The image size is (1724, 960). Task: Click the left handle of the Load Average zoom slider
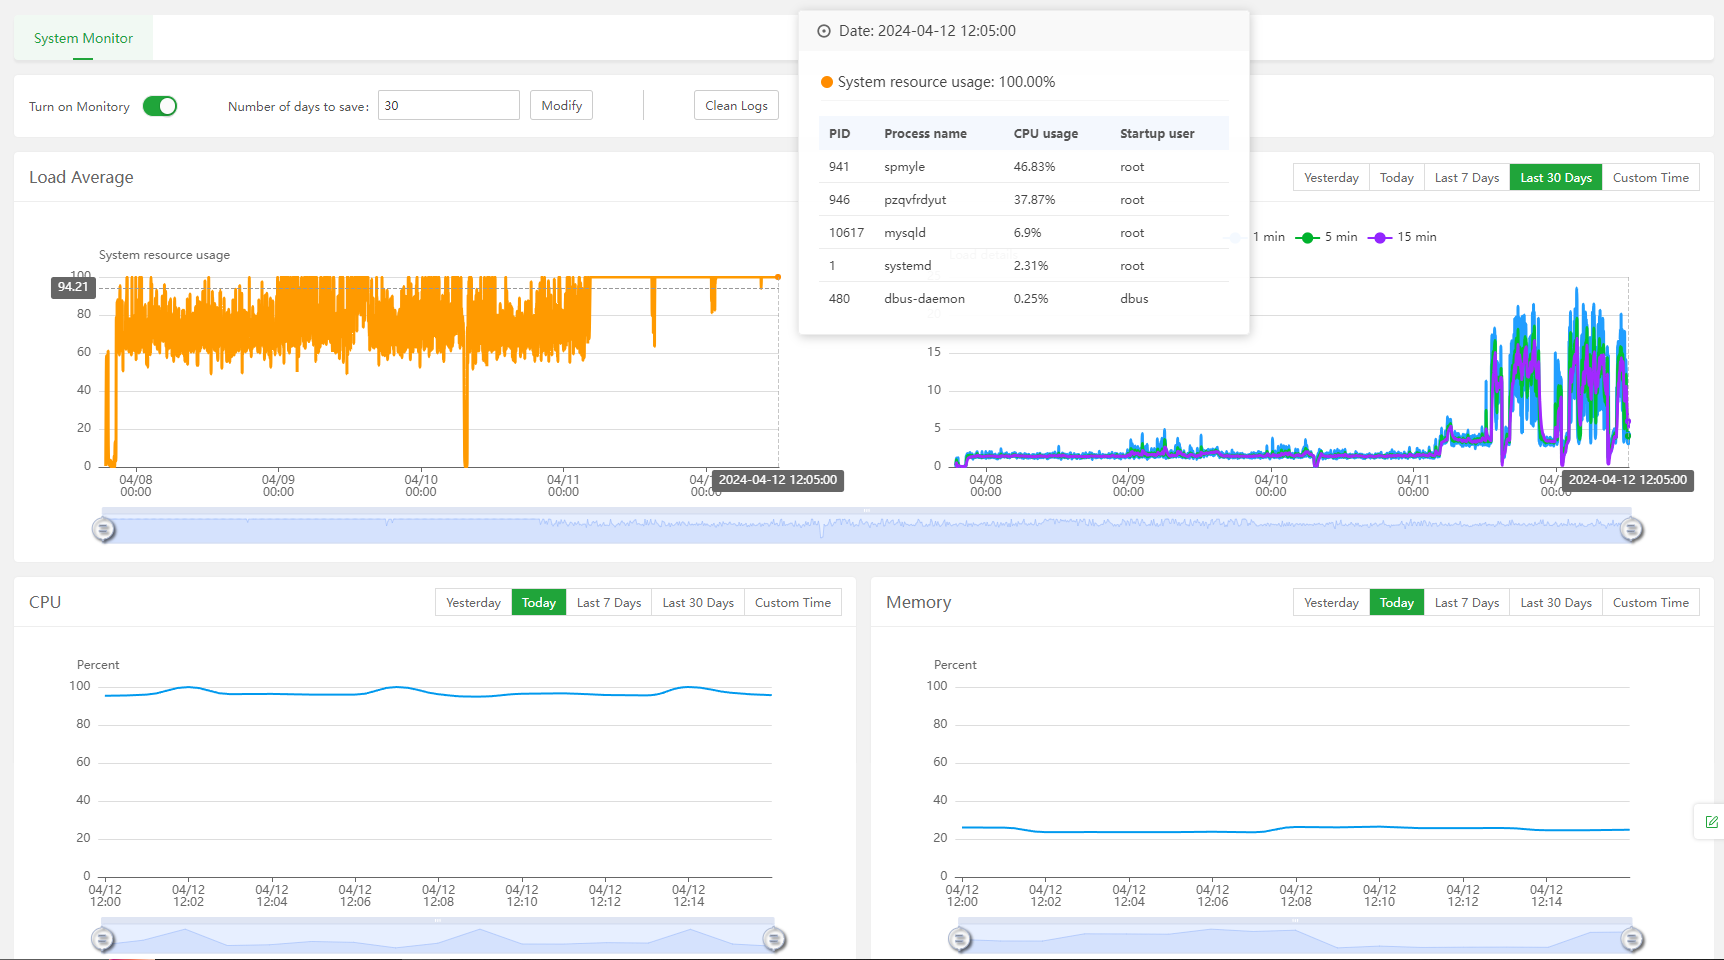pos(104,529)
